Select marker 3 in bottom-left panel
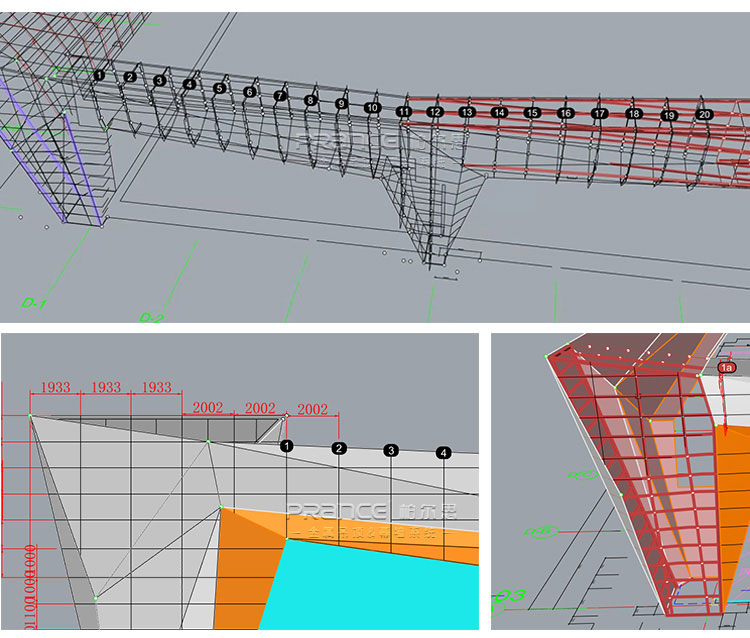 point(391,451)
